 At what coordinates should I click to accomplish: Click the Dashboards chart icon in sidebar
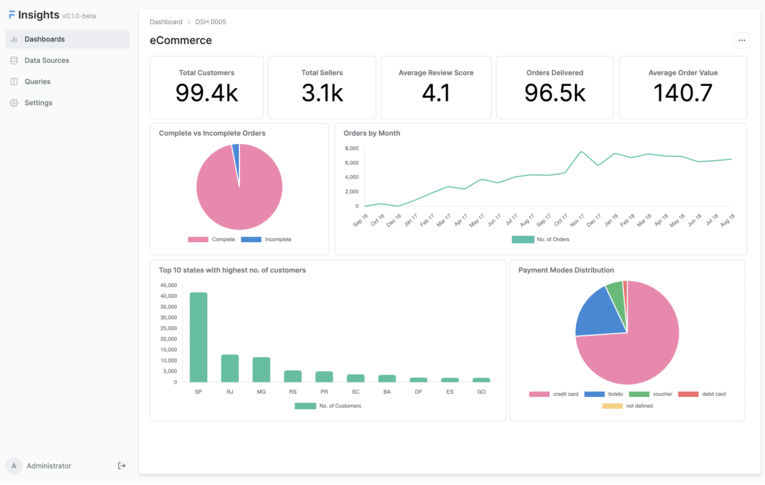pos(14,39)
